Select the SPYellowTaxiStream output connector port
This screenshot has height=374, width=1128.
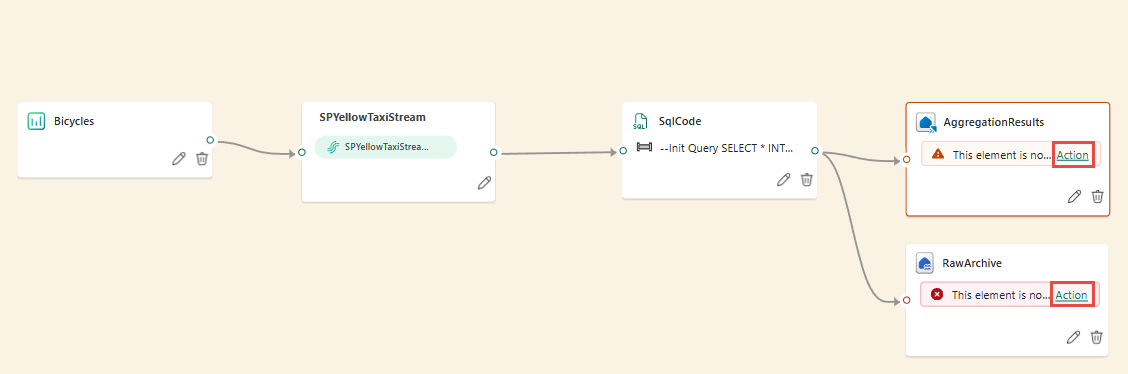[x=494, y=152]
